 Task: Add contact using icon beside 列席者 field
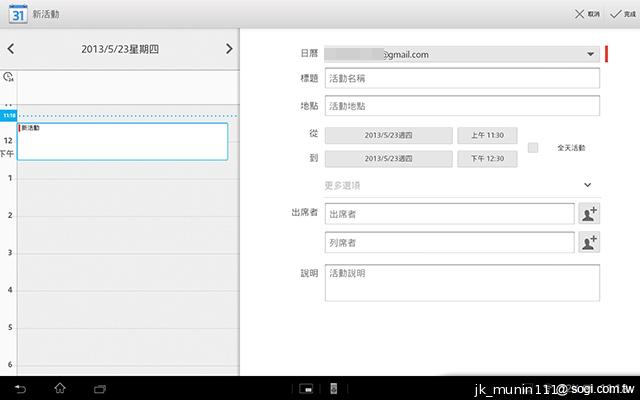coord(589,242)
